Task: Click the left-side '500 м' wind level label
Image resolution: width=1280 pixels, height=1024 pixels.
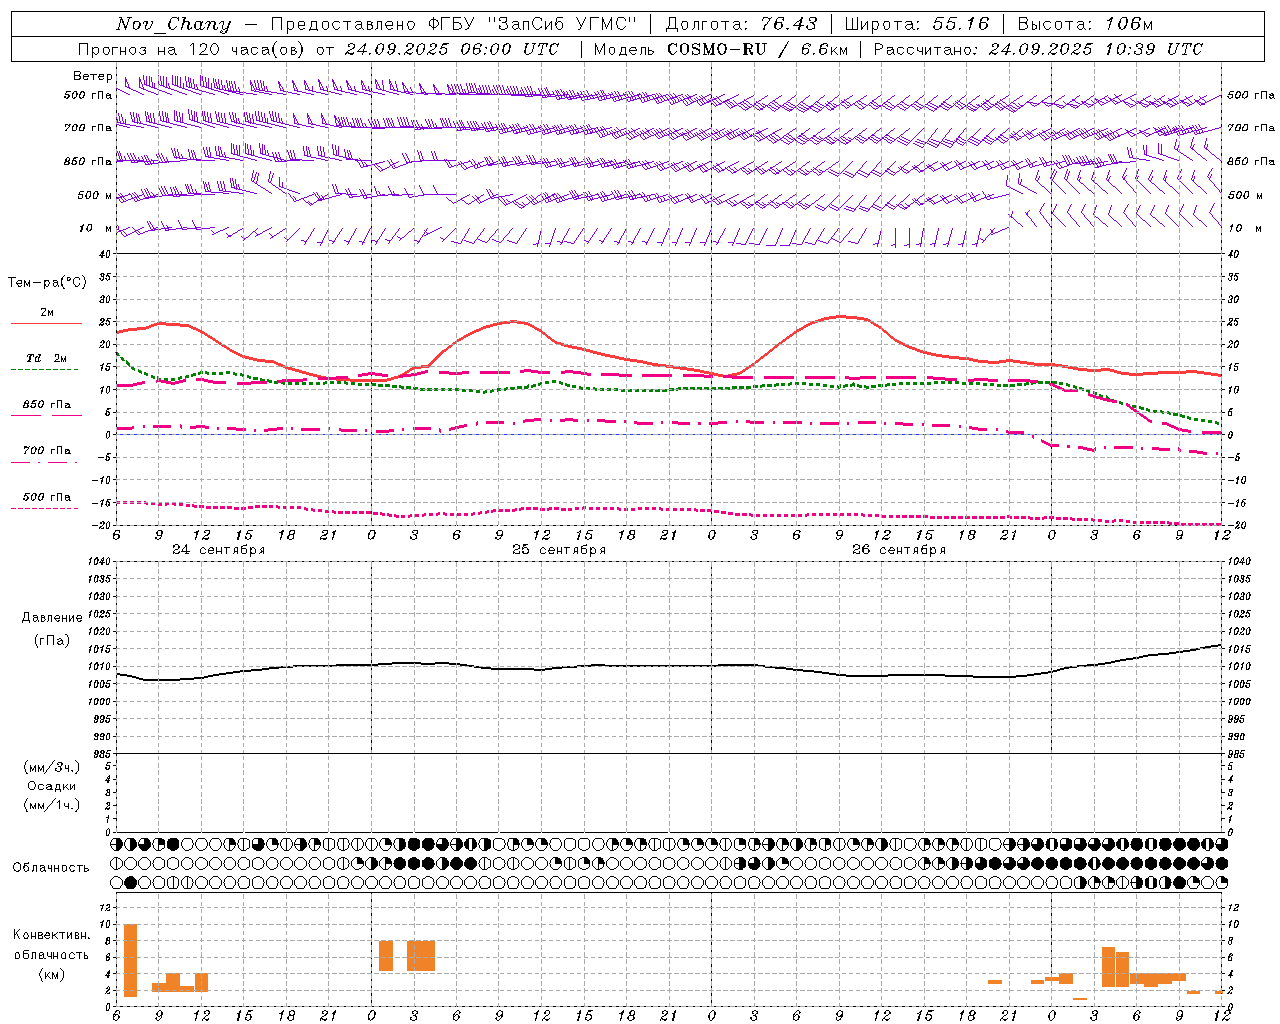Action: point(95,195)
